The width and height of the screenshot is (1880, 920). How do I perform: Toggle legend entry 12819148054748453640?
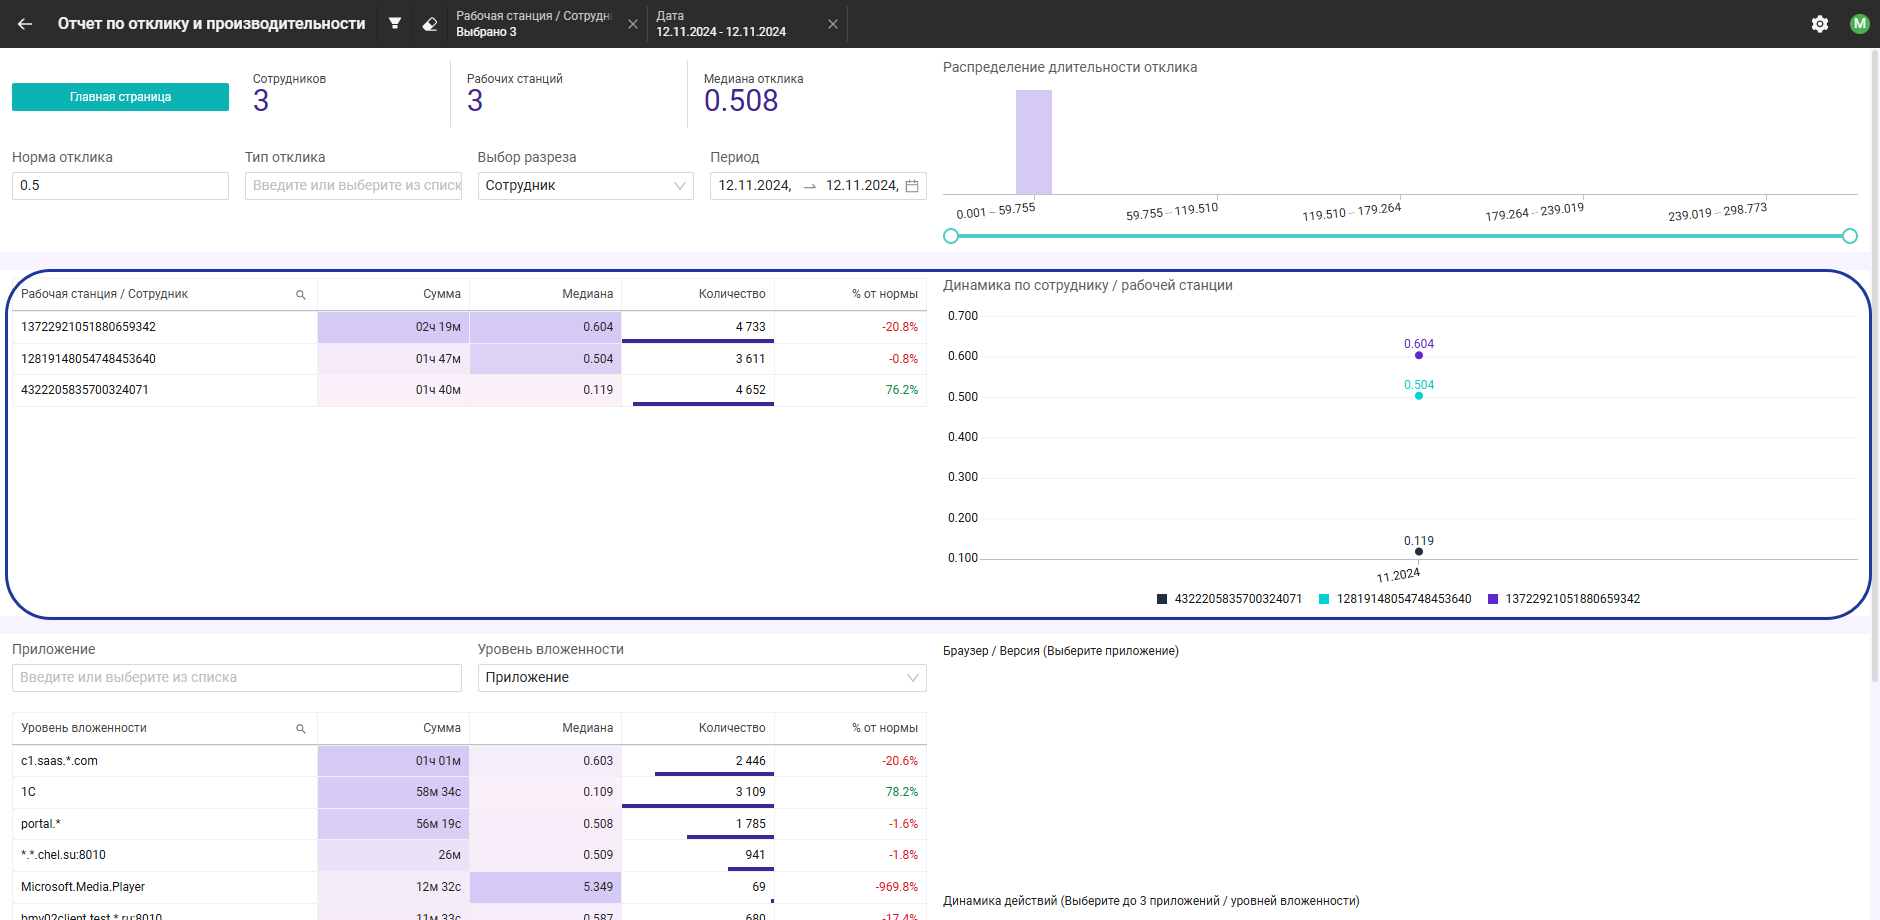coord(1395,599)
